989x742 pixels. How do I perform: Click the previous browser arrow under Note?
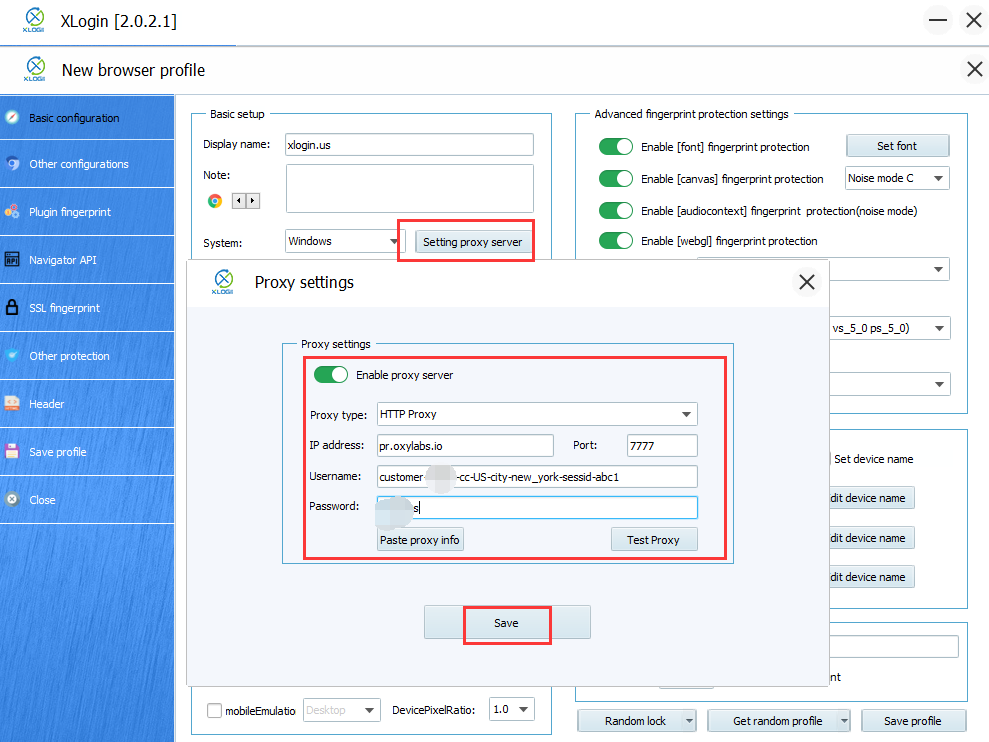(238, 201)
